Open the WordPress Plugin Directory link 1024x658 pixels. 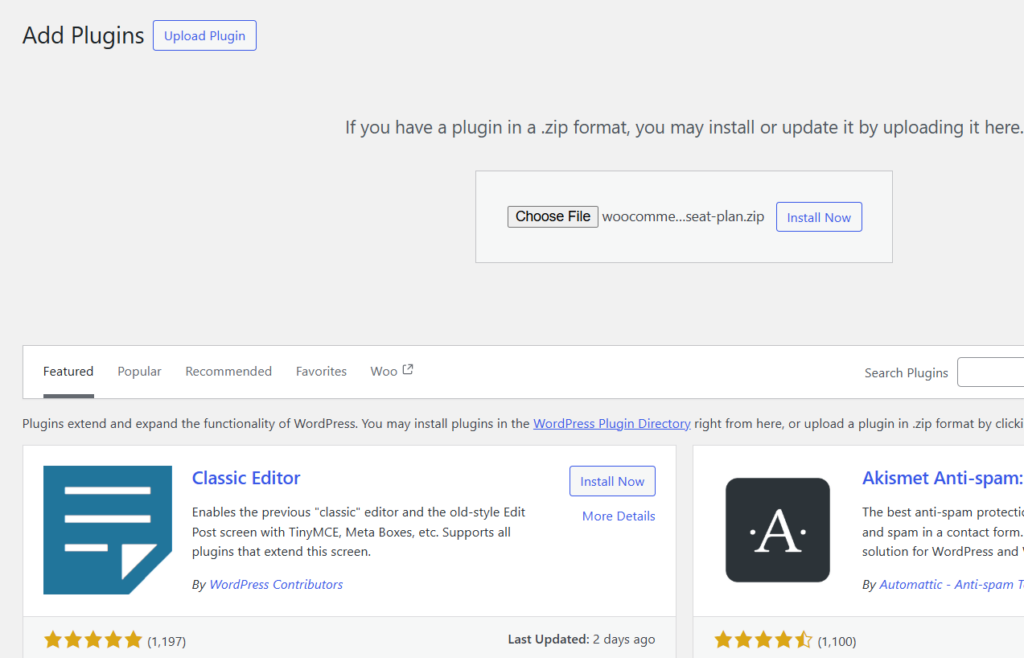coord(611,424)
